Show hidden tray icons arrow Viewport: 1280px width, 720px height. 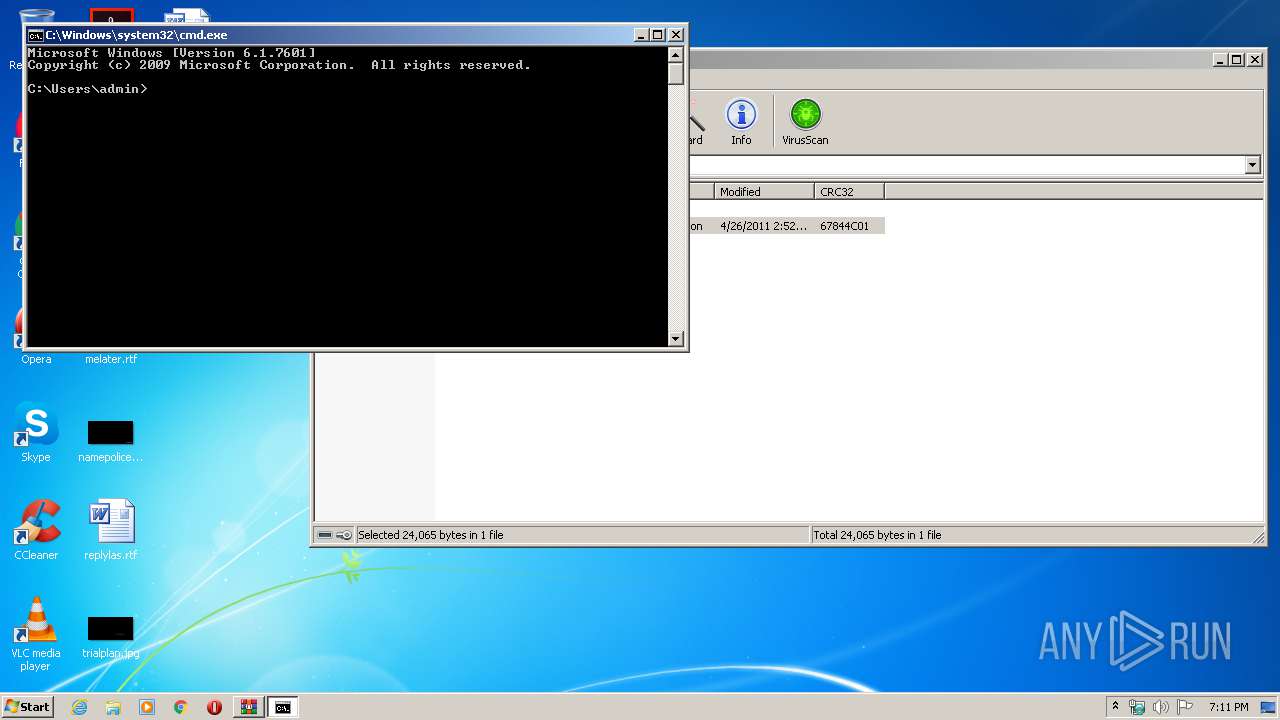pos(1116,707)
